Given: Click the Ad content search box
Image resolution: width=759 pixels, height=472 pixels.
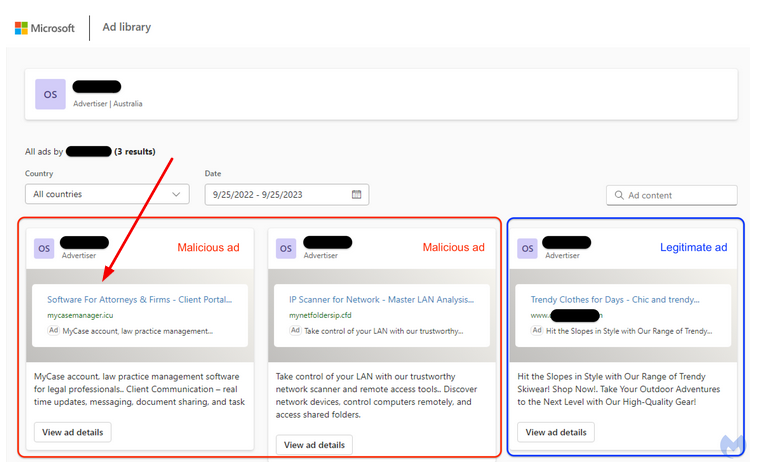Looking at the screenshot, I should click(671, 195).
